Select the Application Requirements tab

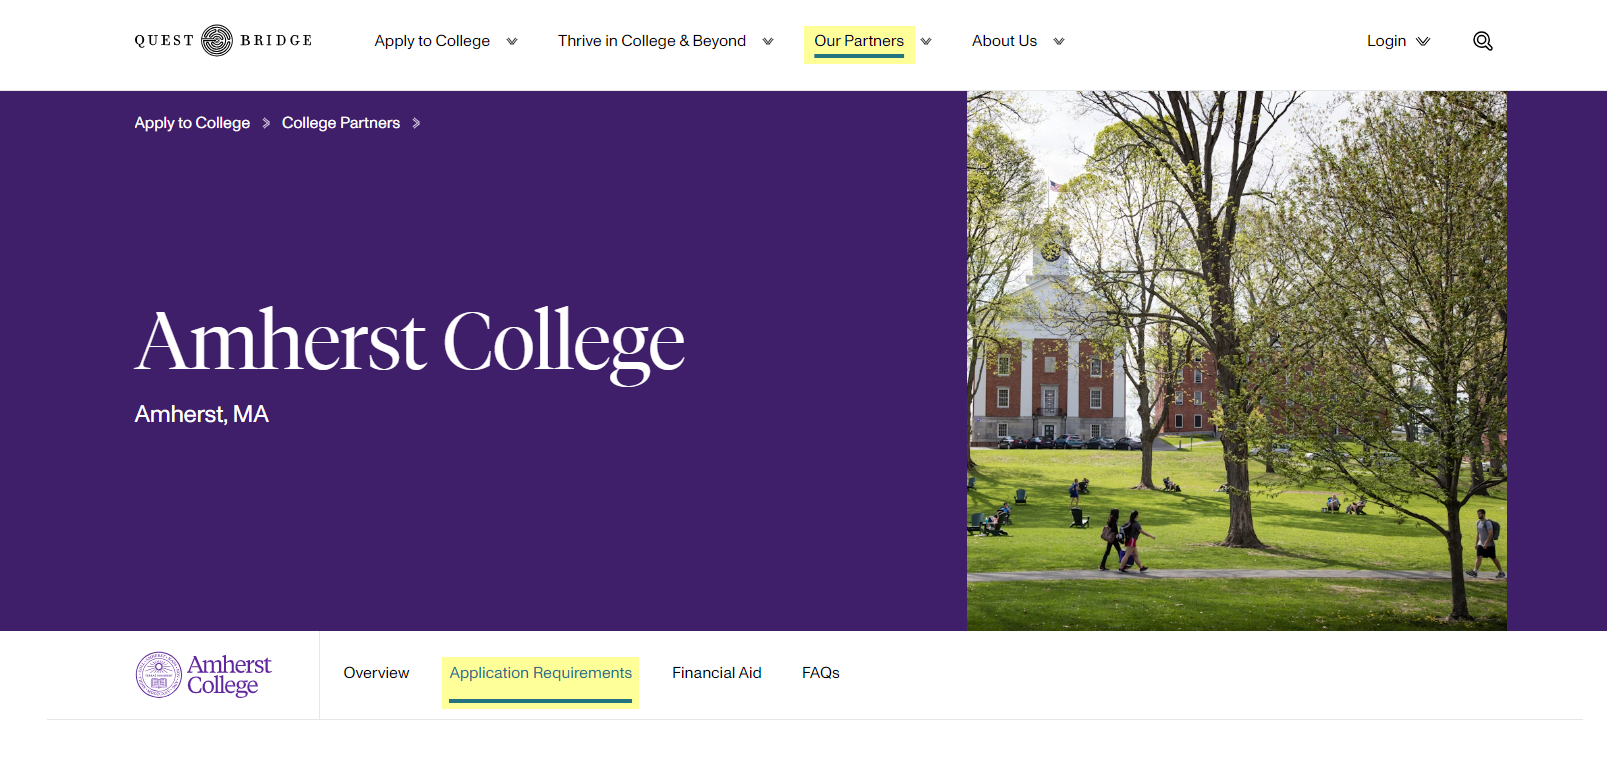coord(540,673)
